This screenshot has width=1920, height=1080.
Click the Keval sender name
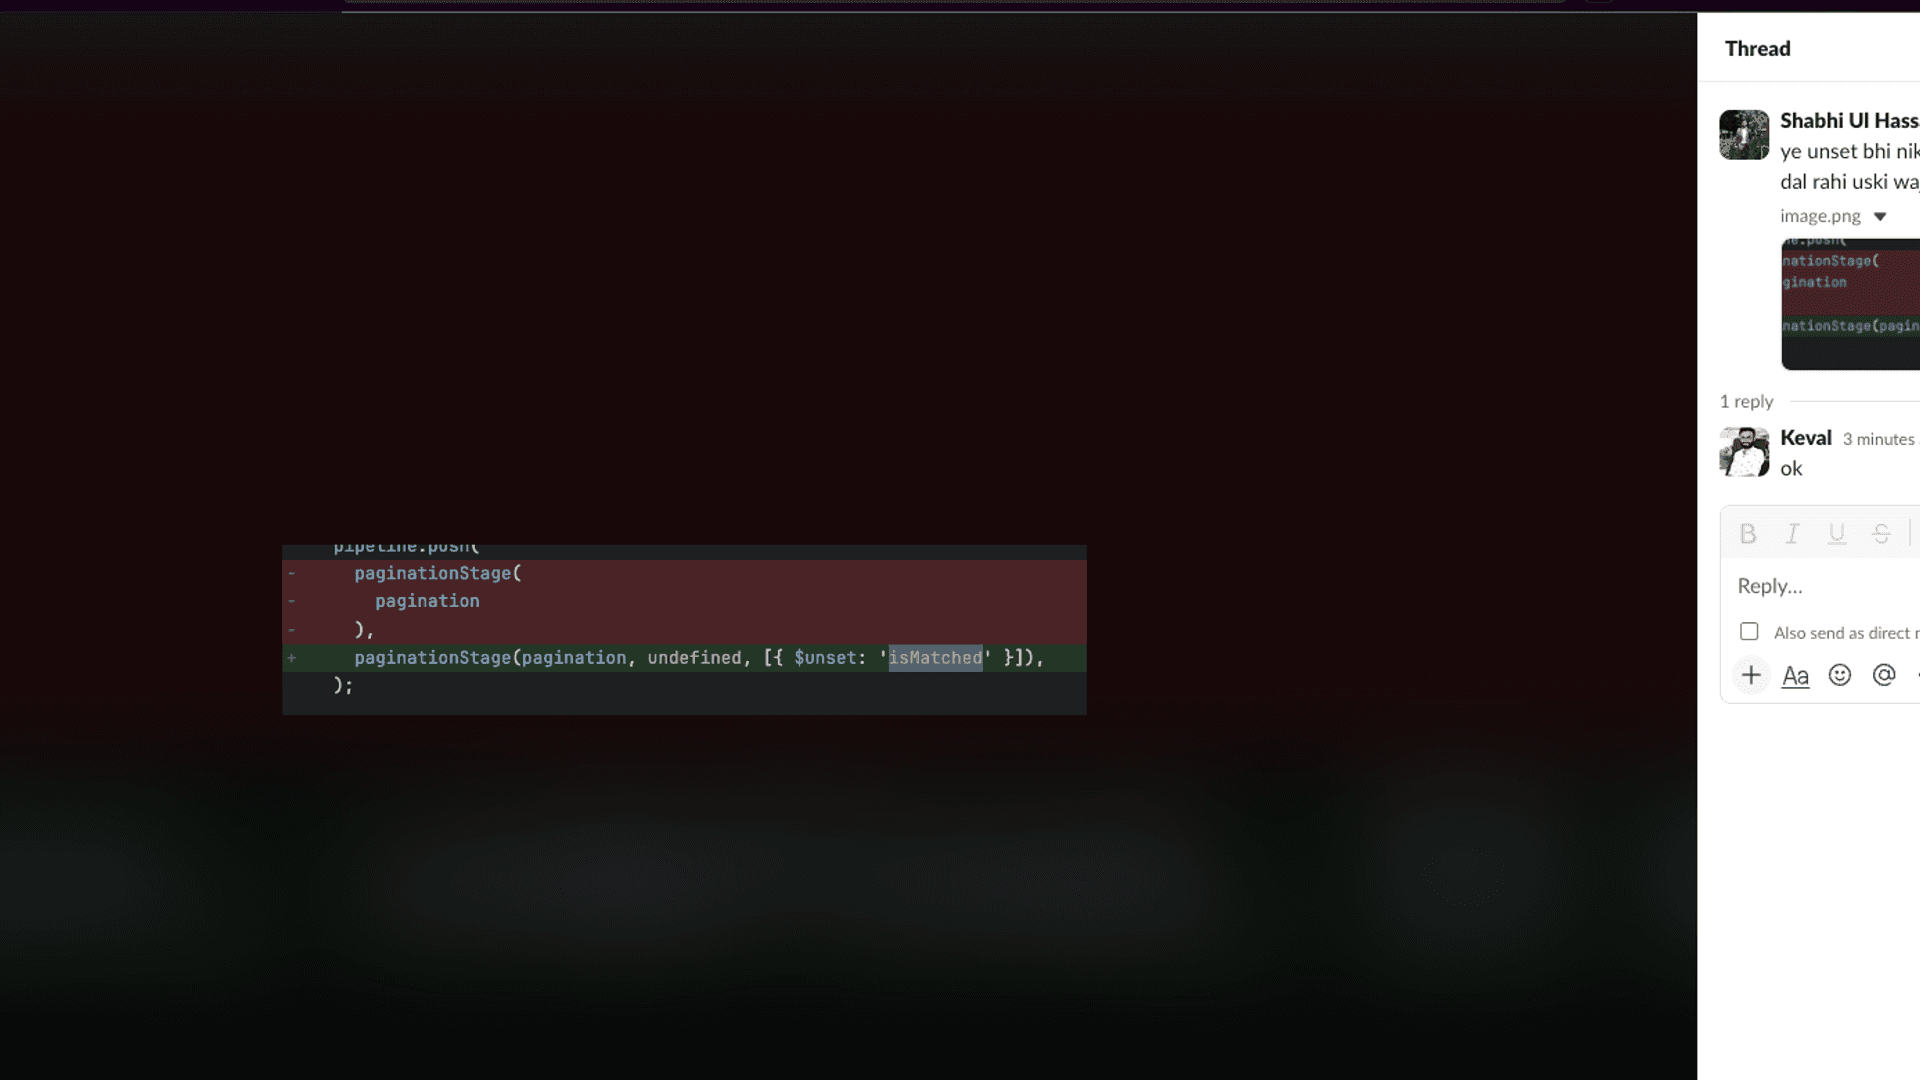point(1806,438)
